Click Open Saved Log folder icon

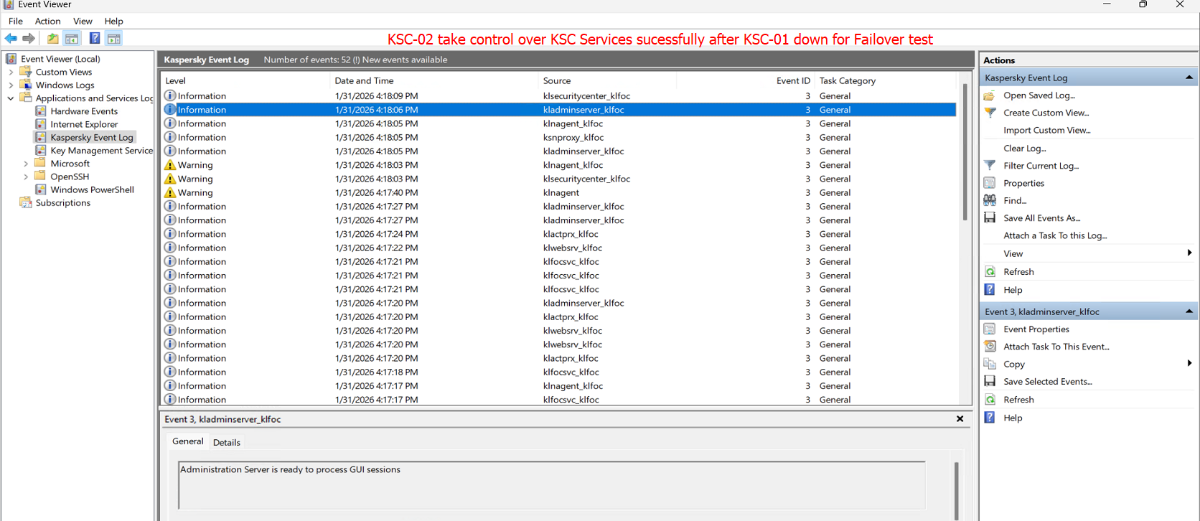[x=989, y=95]
